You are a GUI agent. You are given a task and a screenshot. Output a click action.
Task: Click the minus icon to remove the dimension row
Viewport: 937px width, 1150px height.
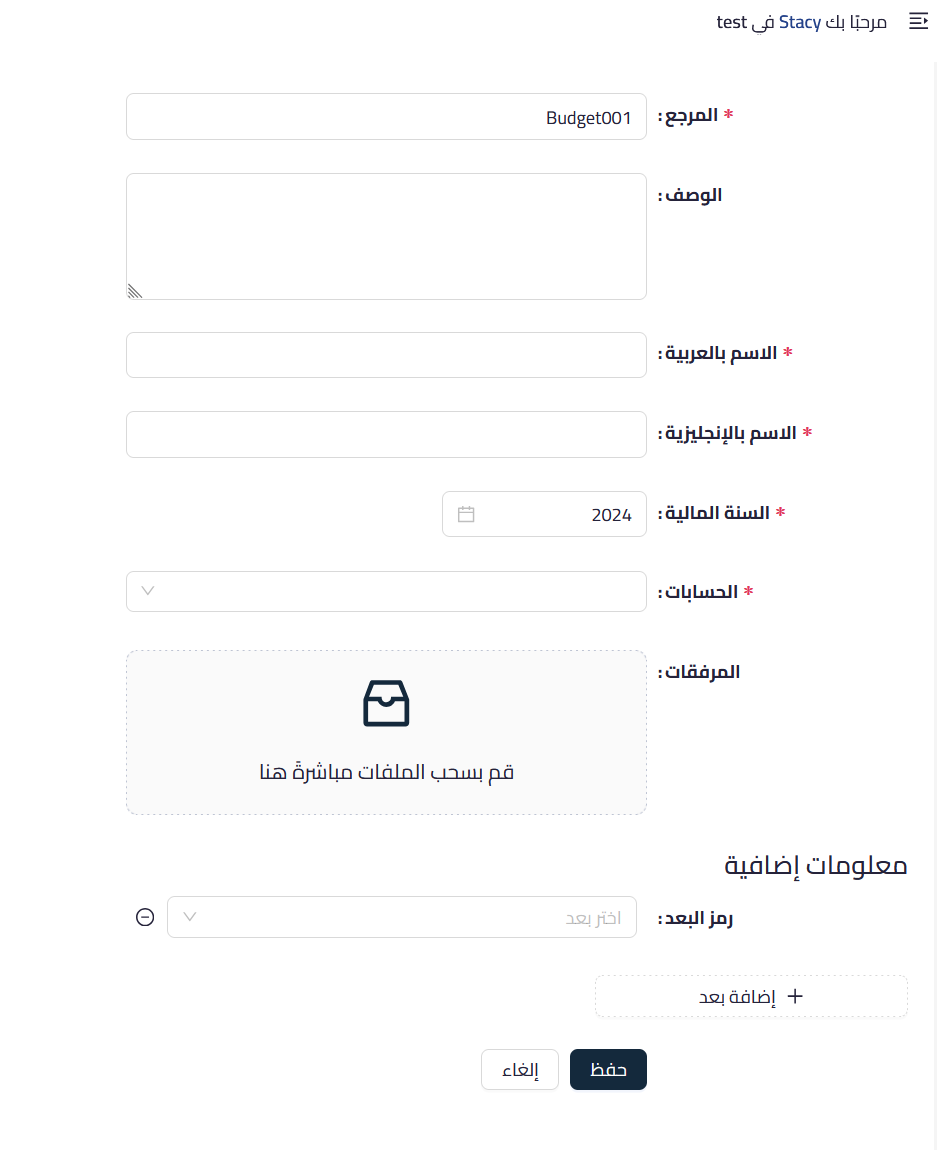tap(145, 916)
